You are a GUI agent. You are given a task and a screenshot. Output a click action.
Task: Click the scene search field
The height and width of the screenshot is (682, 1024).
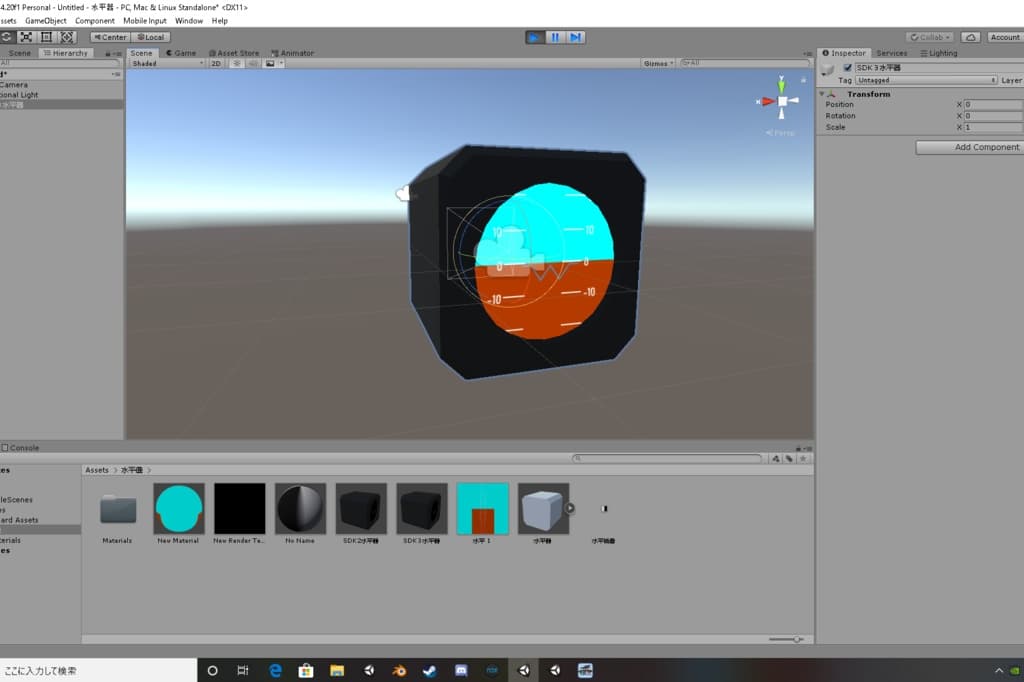(744, 63)
